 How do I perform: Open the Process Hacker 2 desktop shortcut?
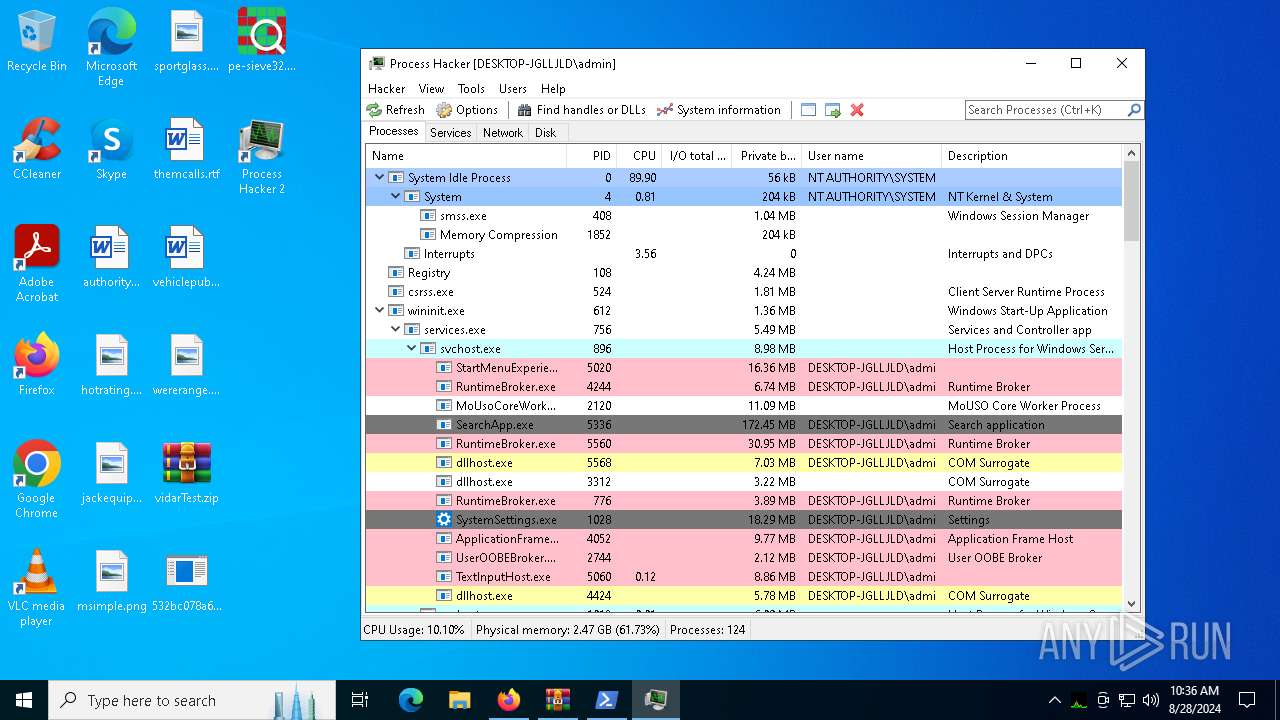(x=262, y=157)
